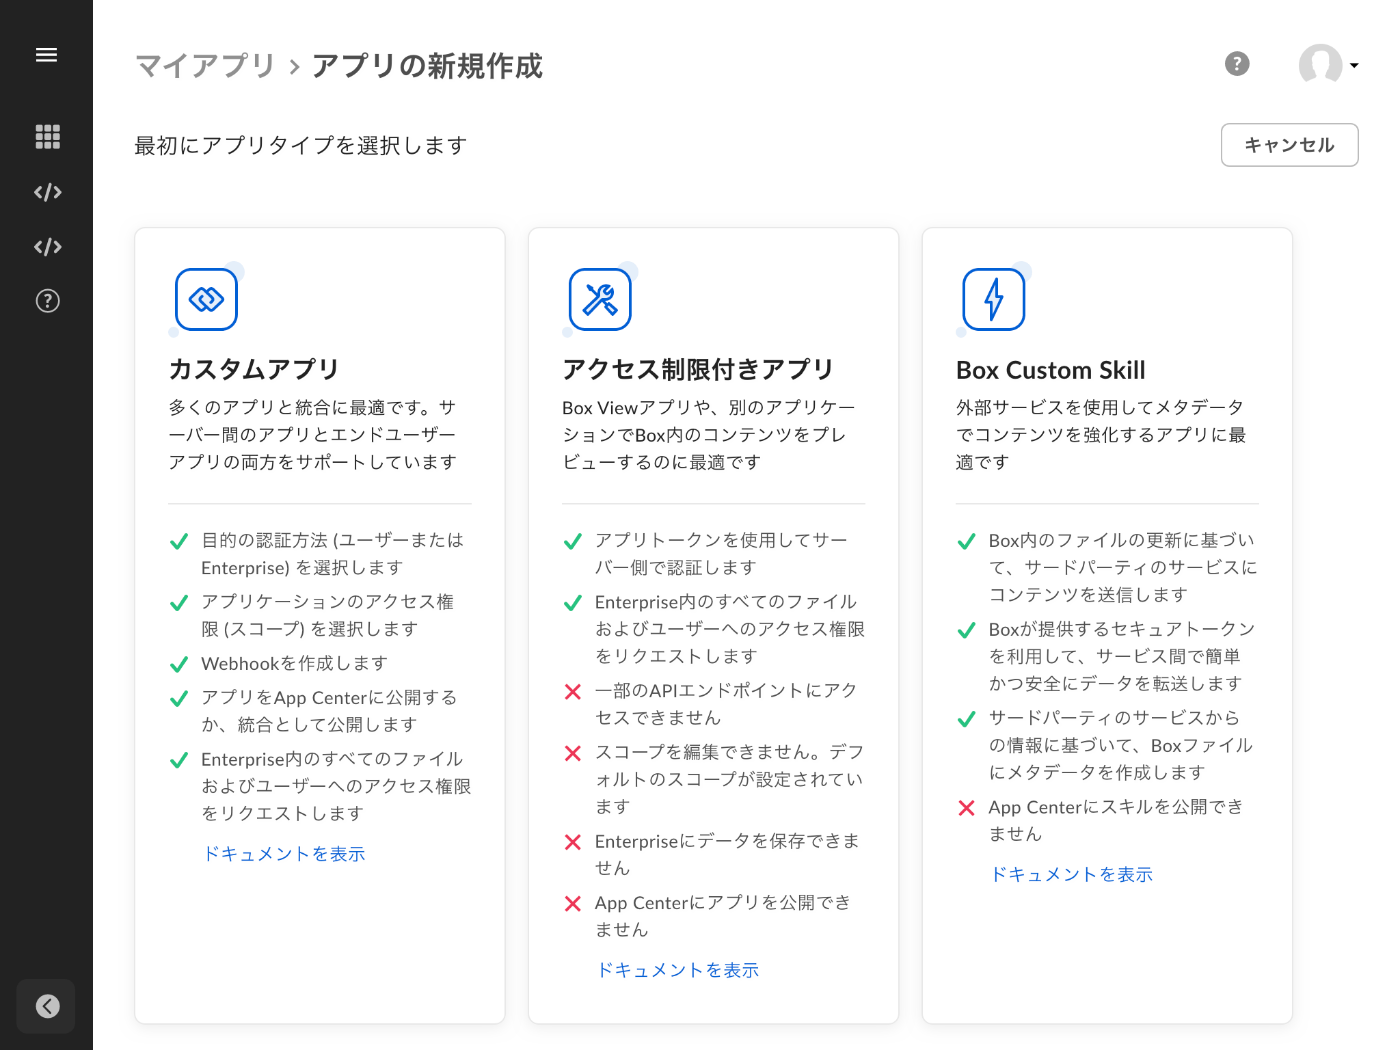Image resolution: width=1400 pixels, height=1050 pixels.
Task: Open the hamburger menu in the sidebar
Action: coord(46,55)
